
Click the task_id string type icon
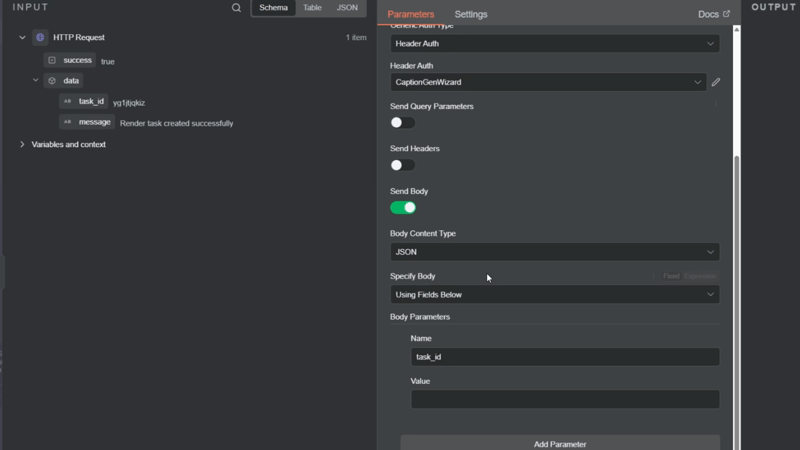(x=67, y=101)
